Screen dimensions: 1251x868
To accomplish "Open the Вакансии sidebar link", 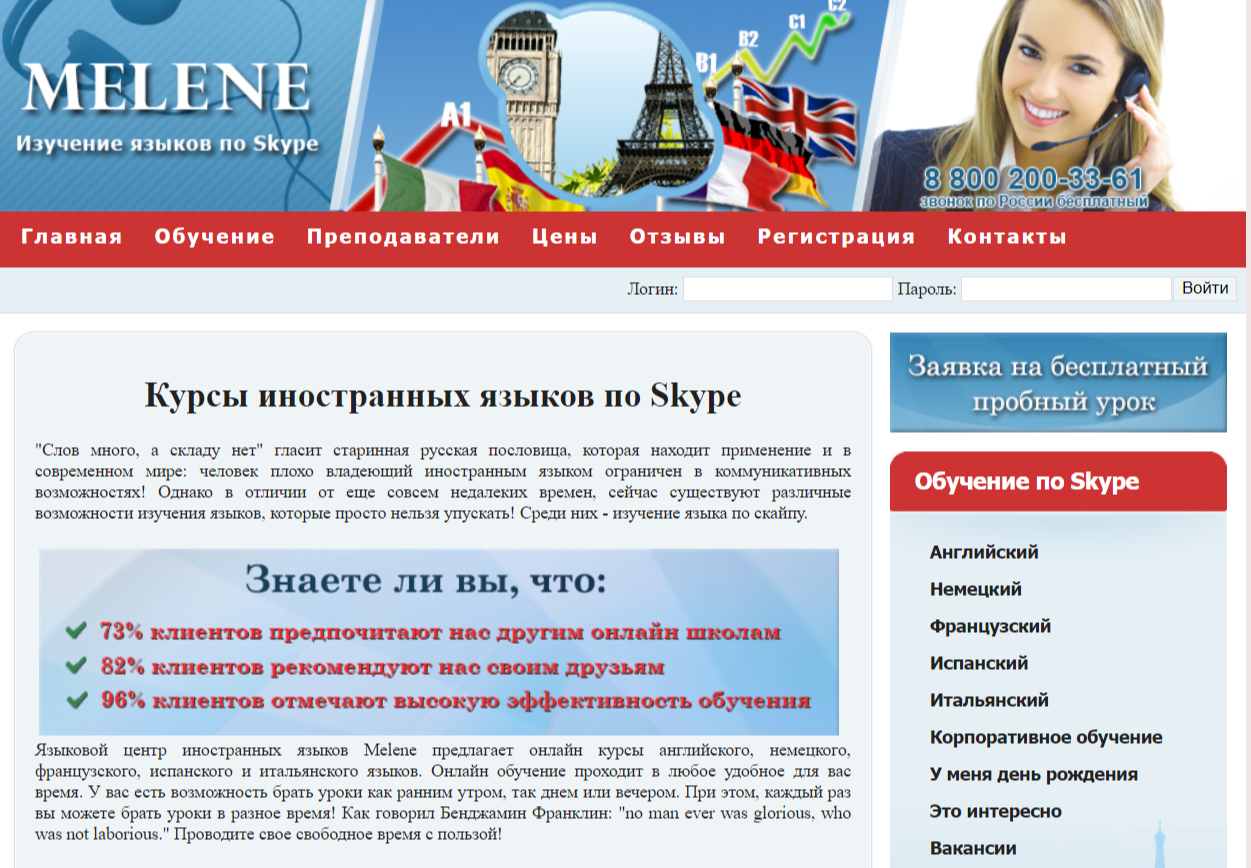I will 973,848.
